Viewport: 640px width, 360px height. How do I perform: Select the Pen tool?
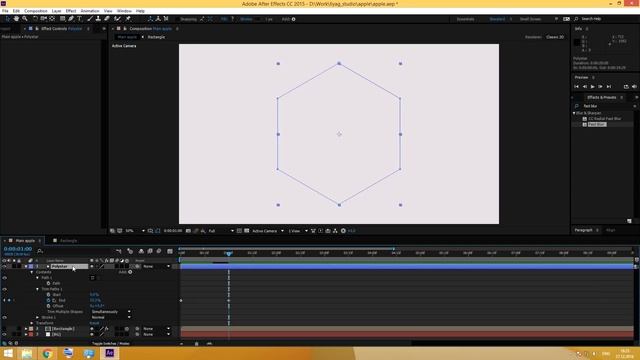71,19
